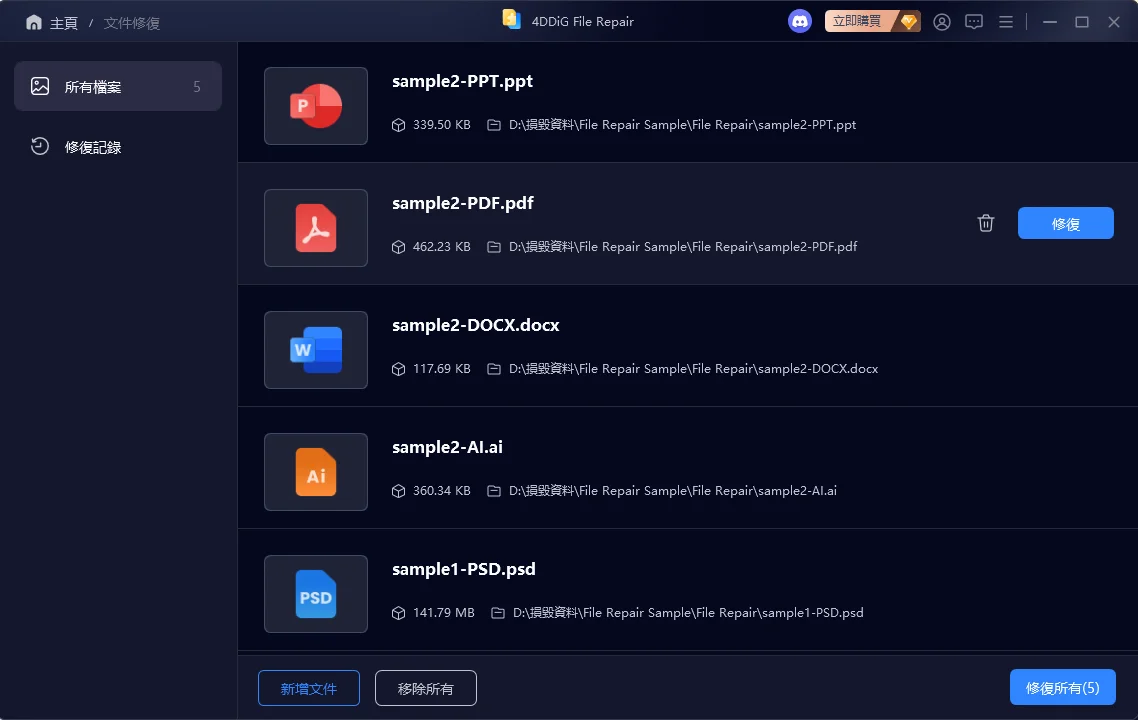Click the Illustrator icon for sample2-AI.ai
This screenshot has height=720, width=1138.
coord(316,472)
